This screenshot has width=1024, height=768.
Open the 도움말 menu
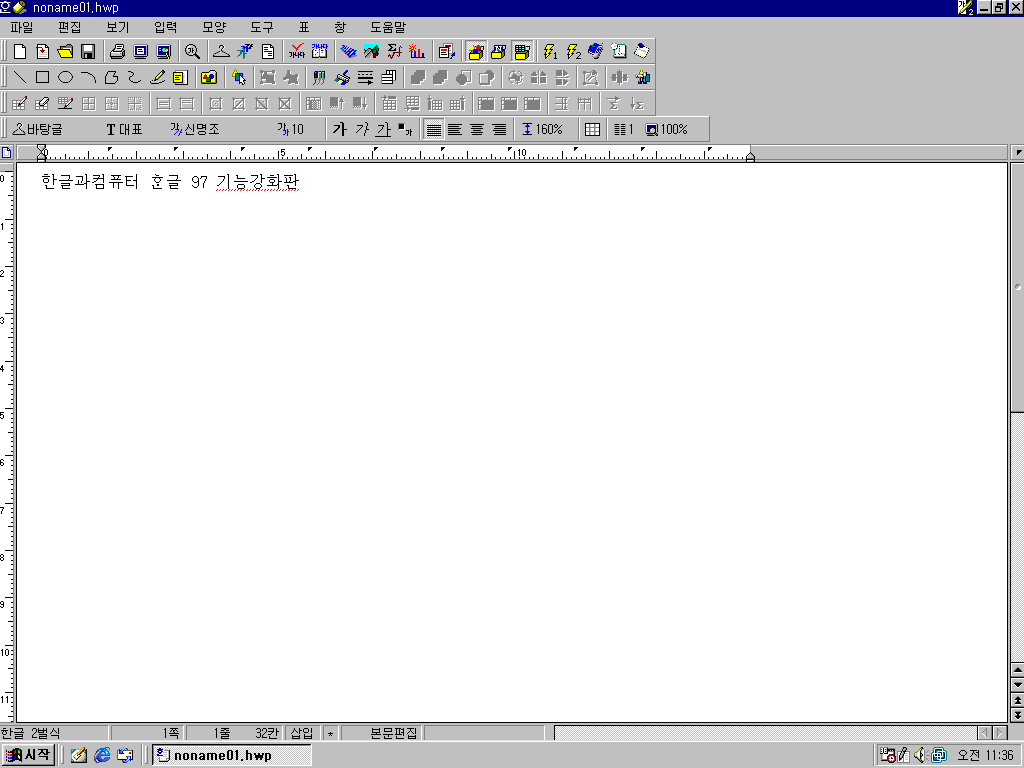click(x=388, y=27)
